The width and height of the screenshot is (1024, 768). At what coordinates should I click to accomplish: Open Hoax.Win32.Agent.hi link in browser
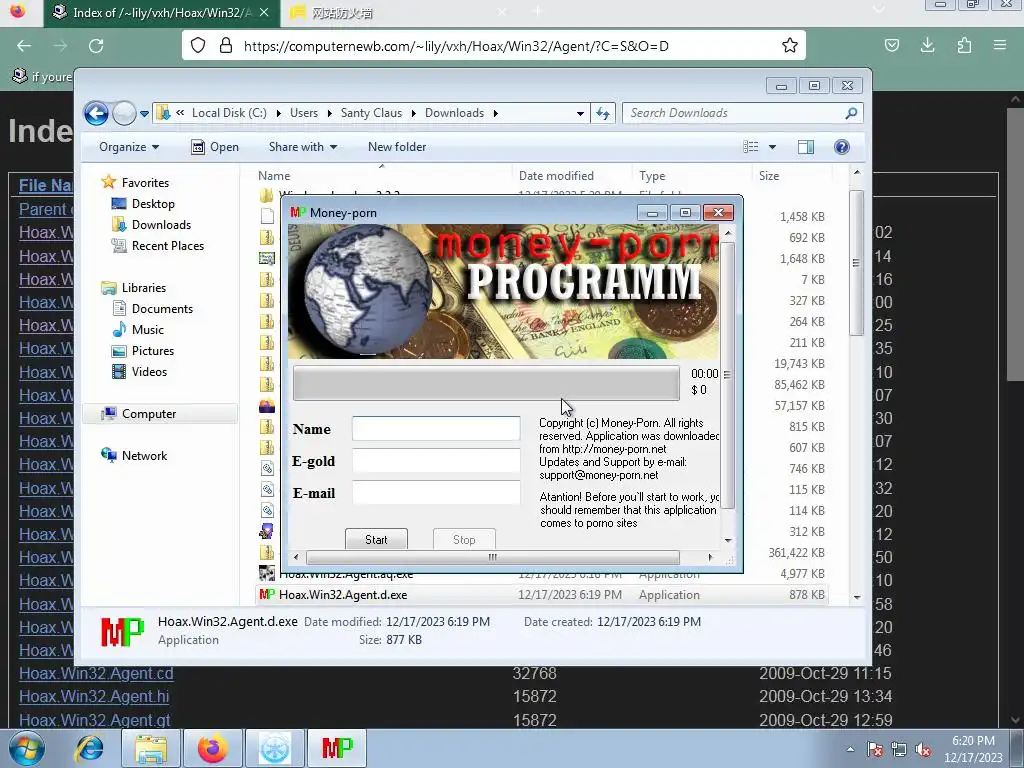(94, 697)
